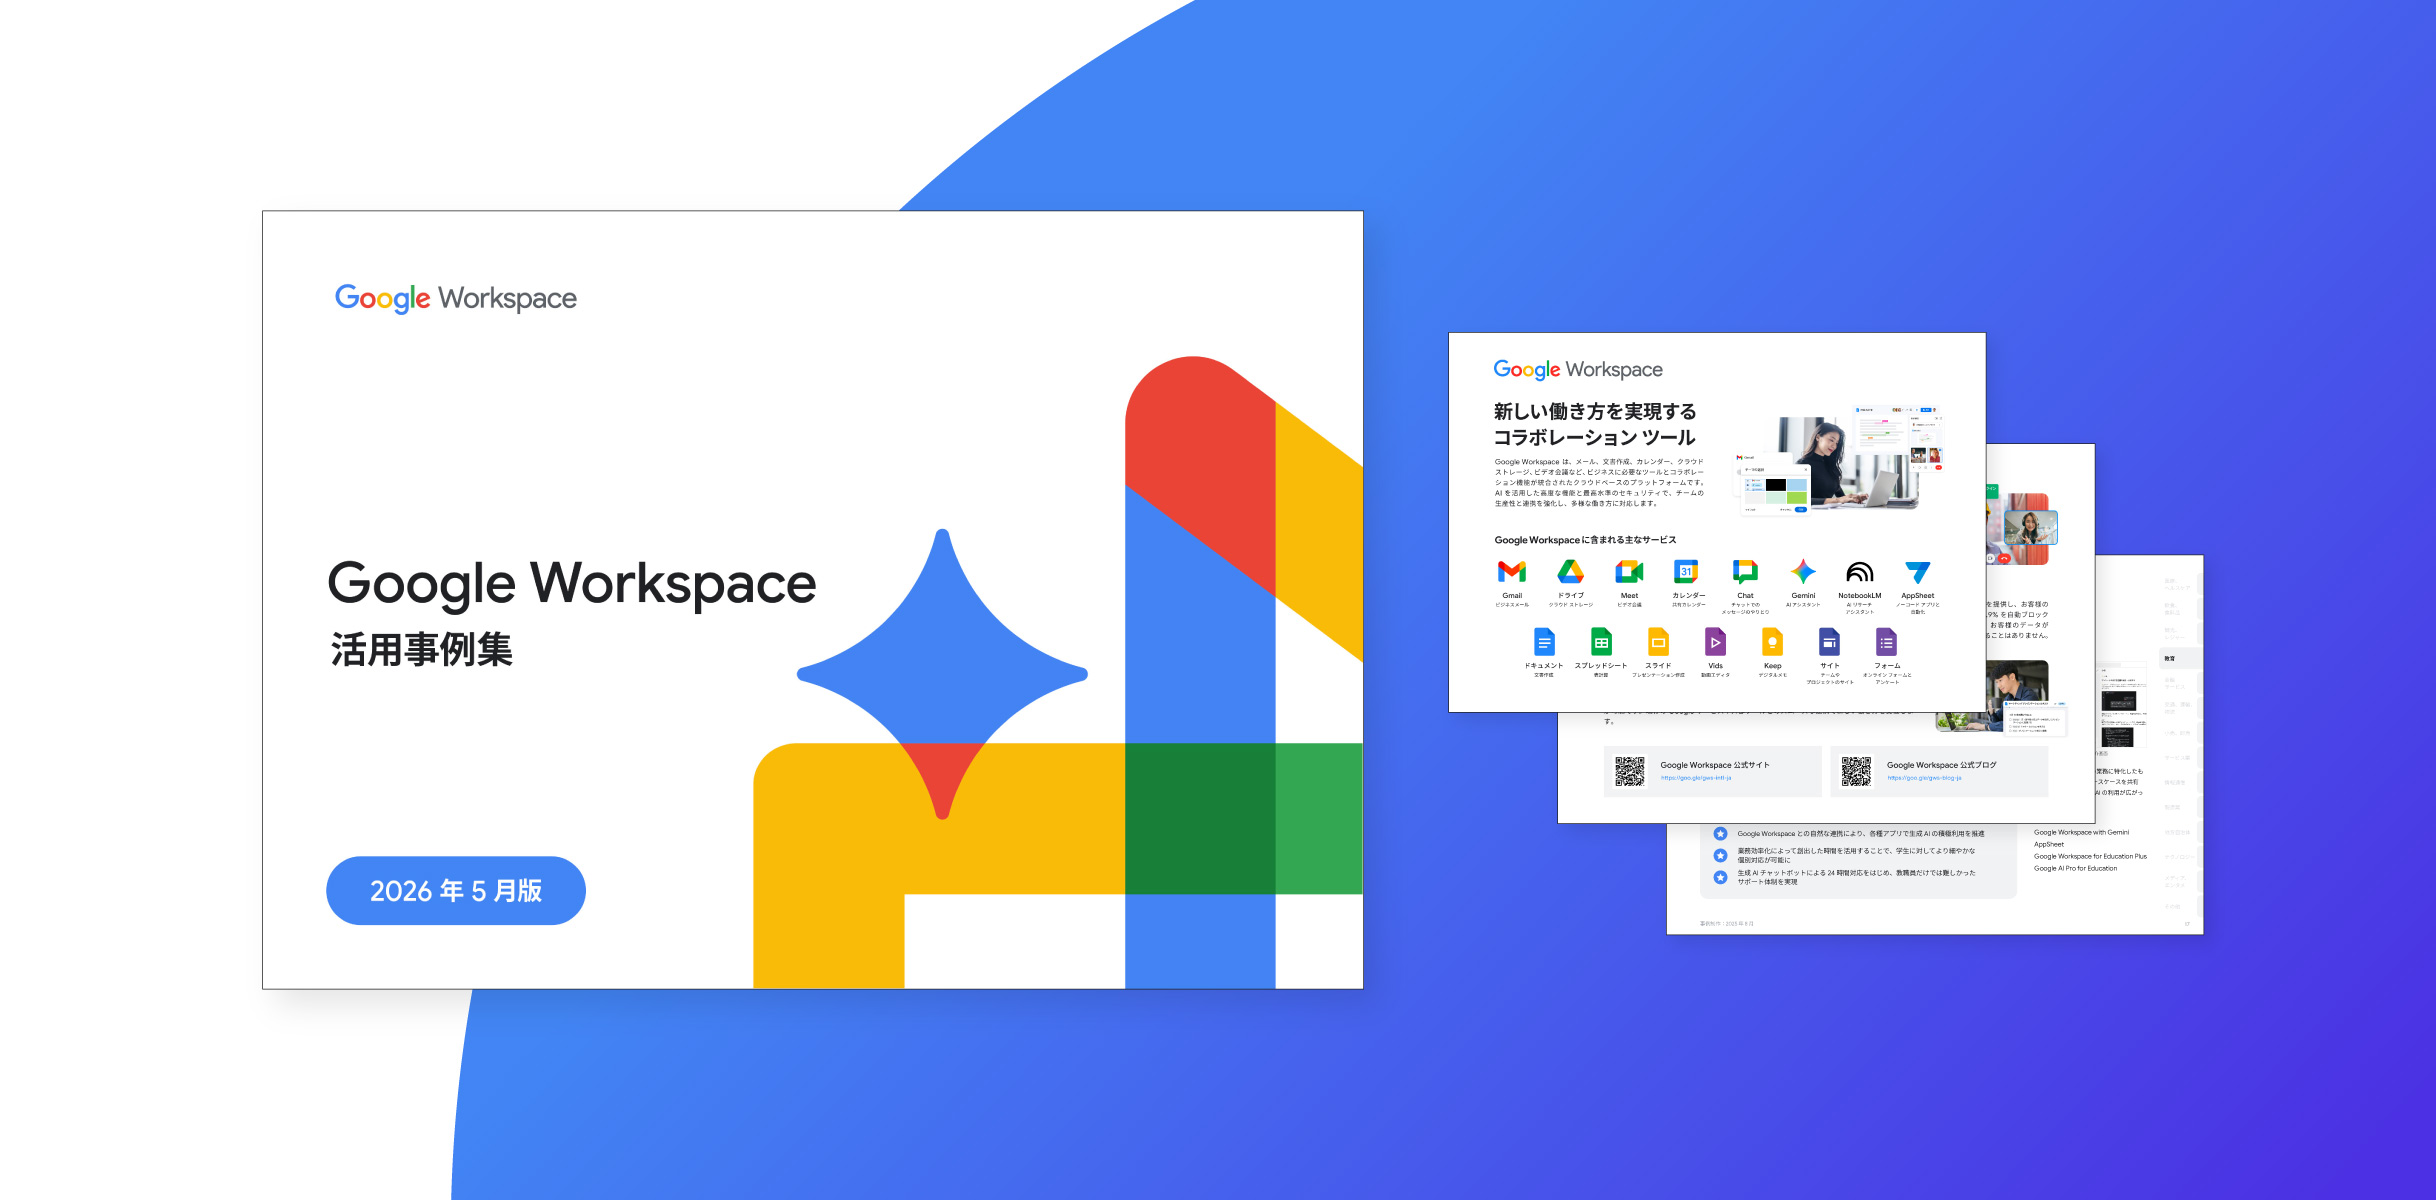
Task: Click the Google Docs icon
Action: [1544, 642]
